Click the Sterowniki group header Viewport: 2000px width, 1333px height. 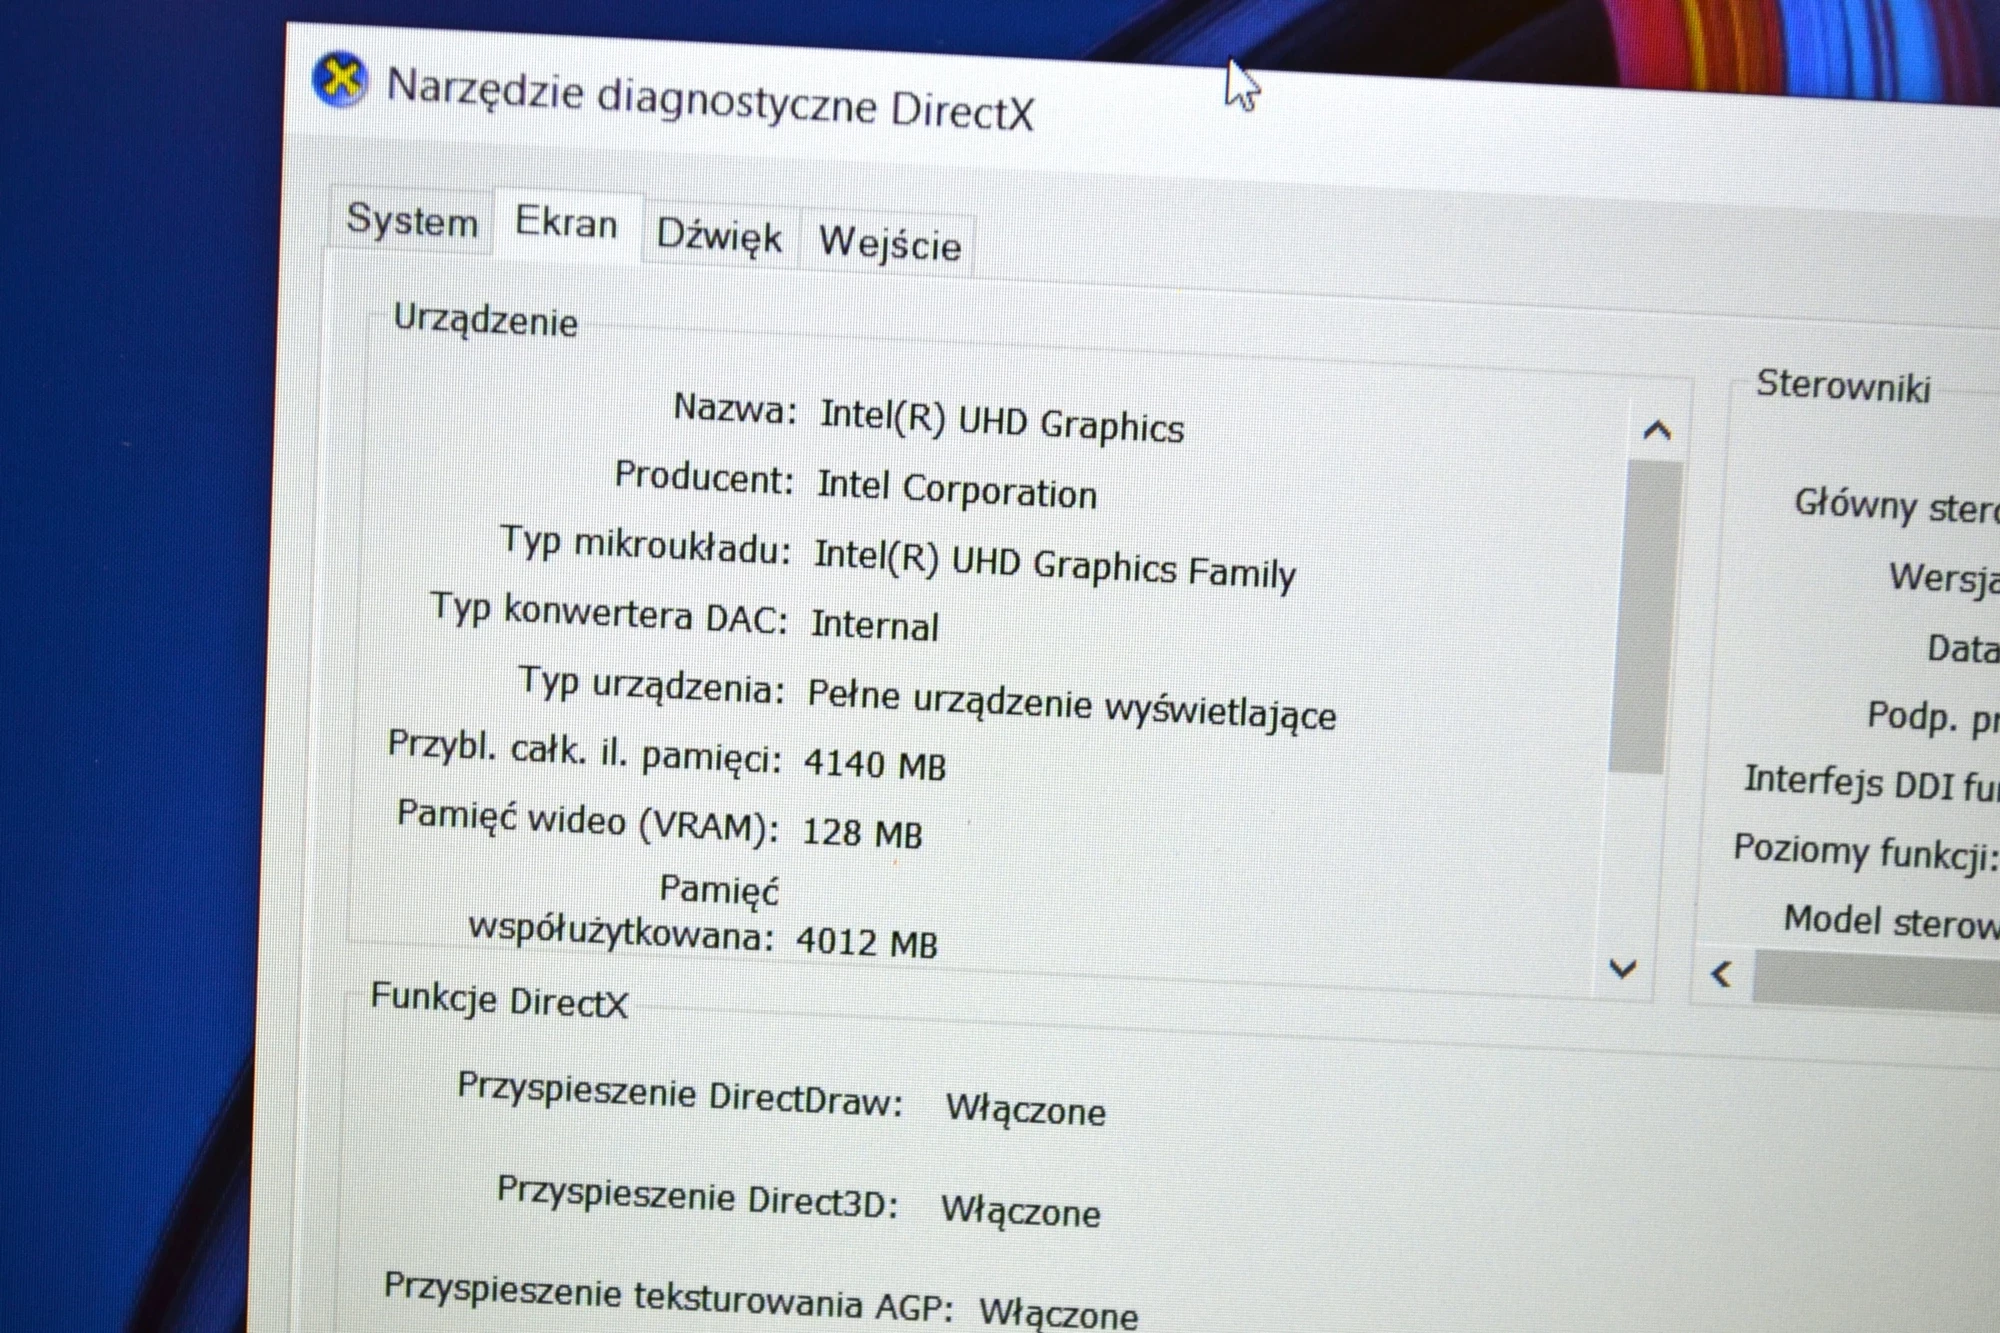pyautogui.click(x=1842, y=386)
